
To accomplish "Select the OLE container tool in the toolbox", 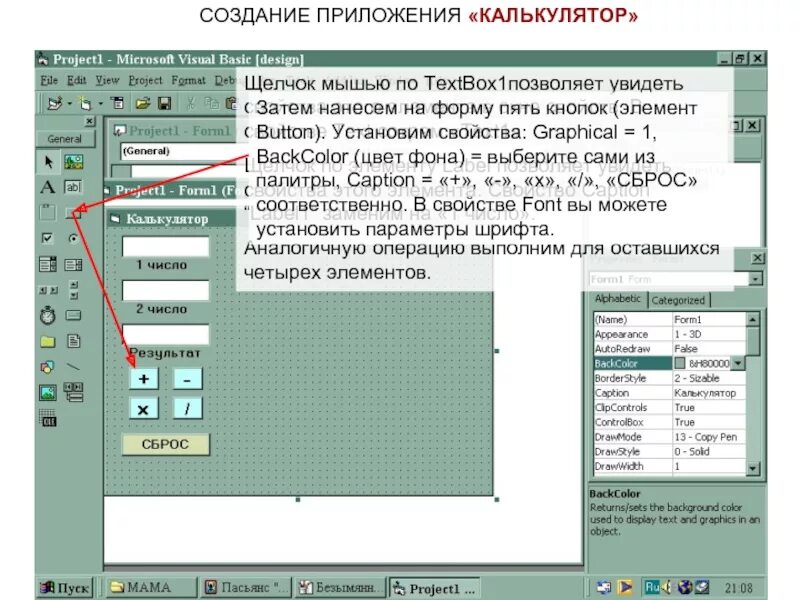I will coord(47,418).
